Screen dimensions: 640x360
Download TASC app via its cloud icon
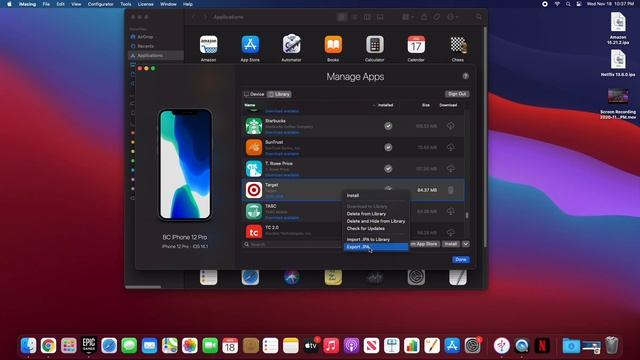point(450,211)
